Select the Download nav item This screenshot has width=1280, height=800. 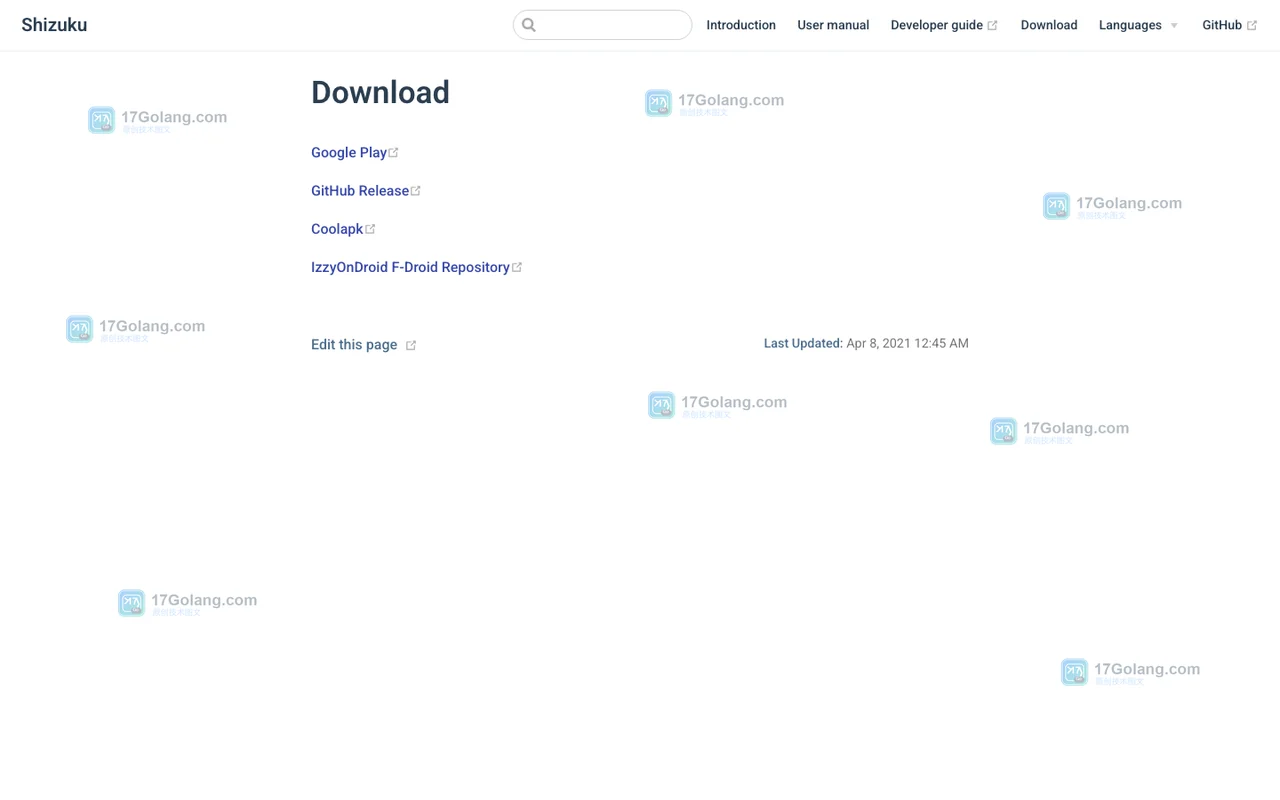click(1049, 25)
